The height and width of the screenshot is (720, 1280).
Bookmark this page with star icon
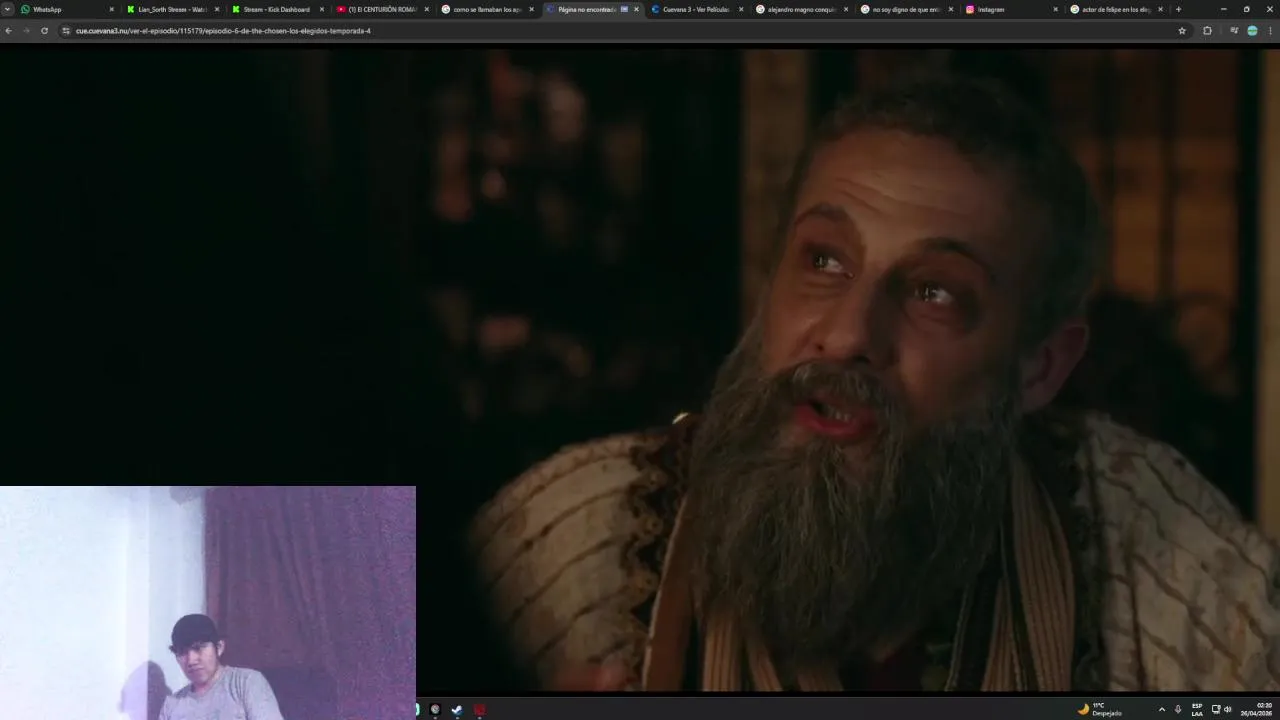pos(1182,31)
